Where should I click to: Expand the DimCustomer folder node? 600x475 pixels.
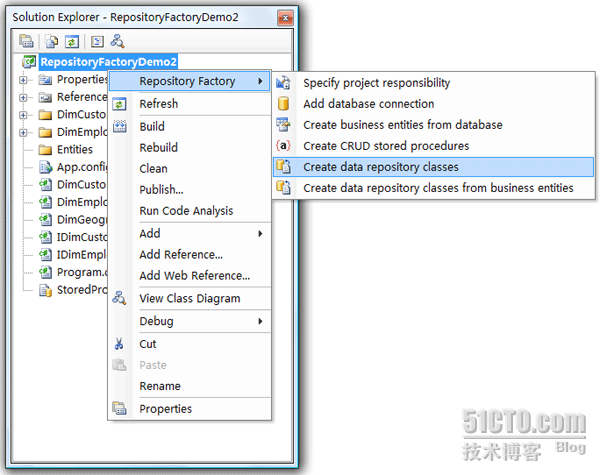[x=23, y=115]
